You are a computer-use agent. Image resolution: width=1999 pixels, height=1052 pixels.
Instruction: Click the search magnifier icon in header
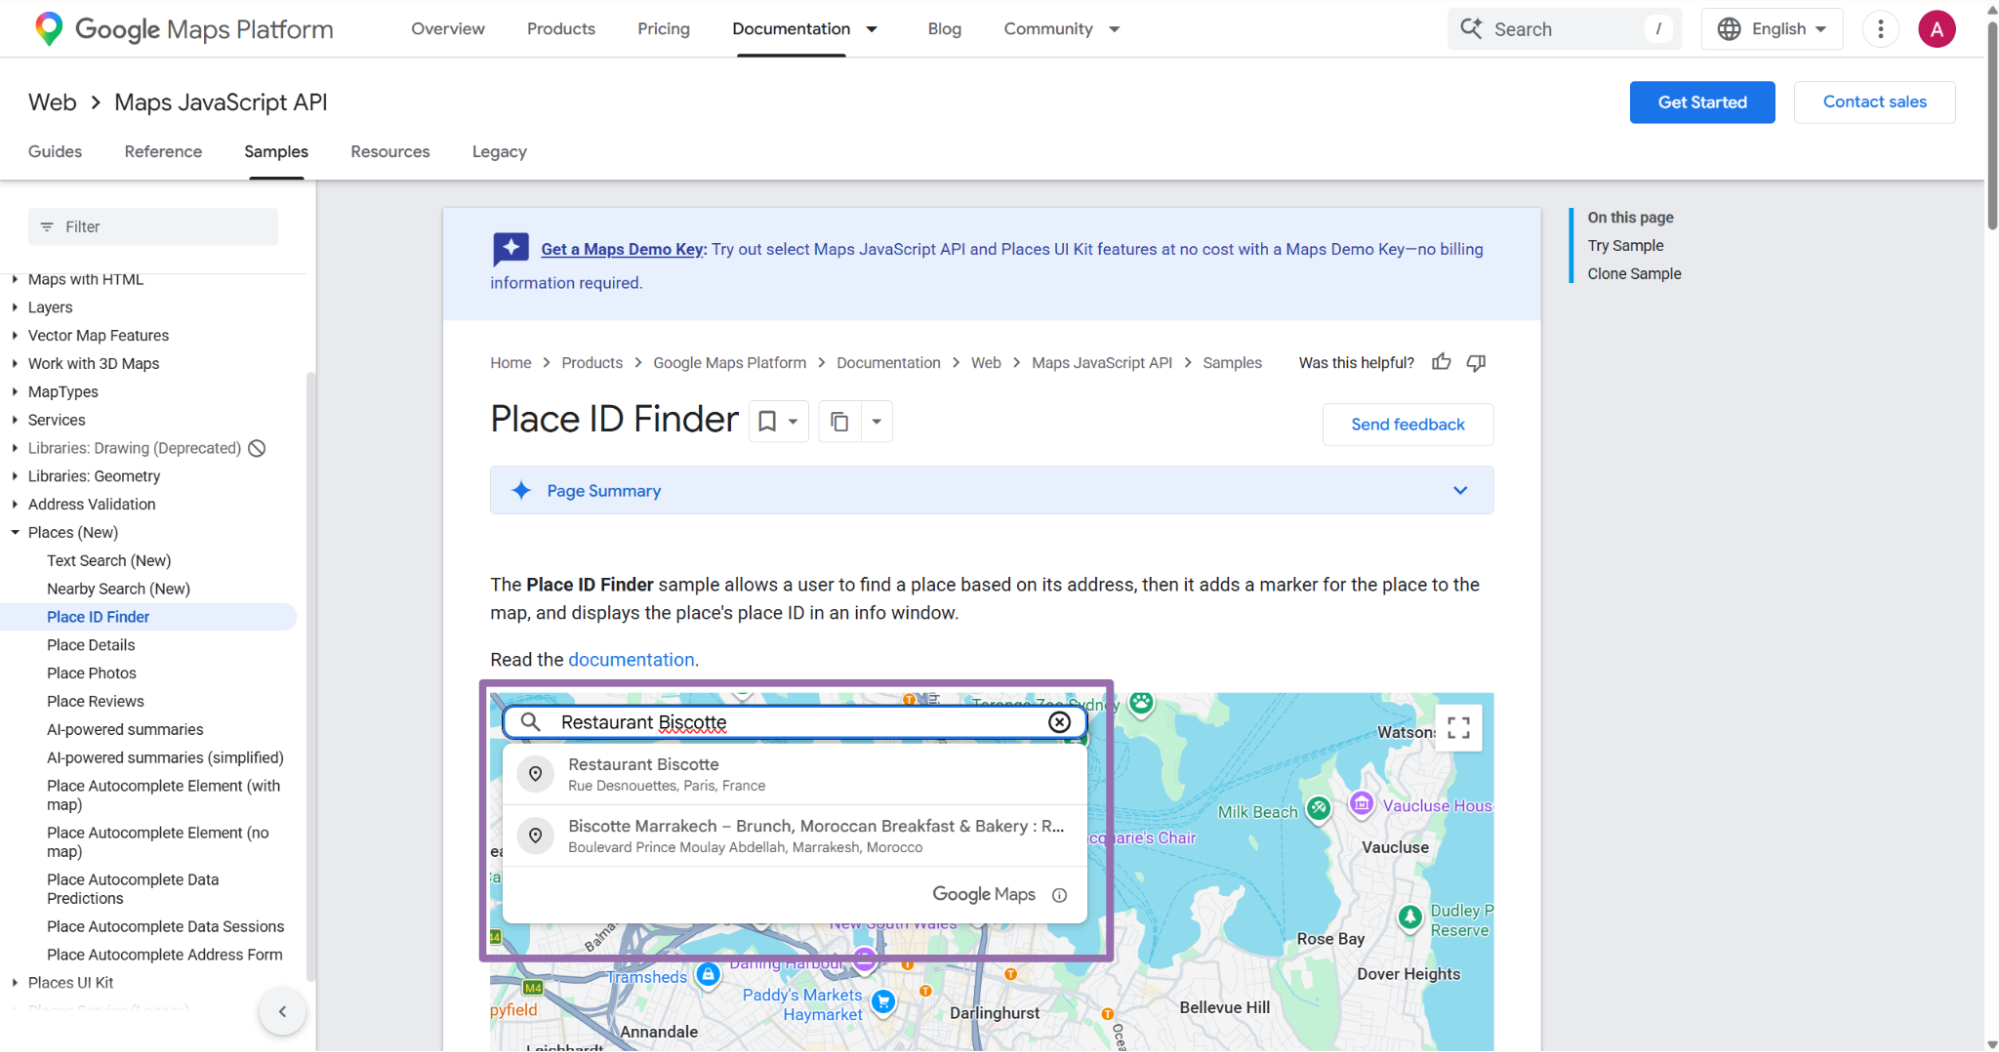(x=1471, y=29)
